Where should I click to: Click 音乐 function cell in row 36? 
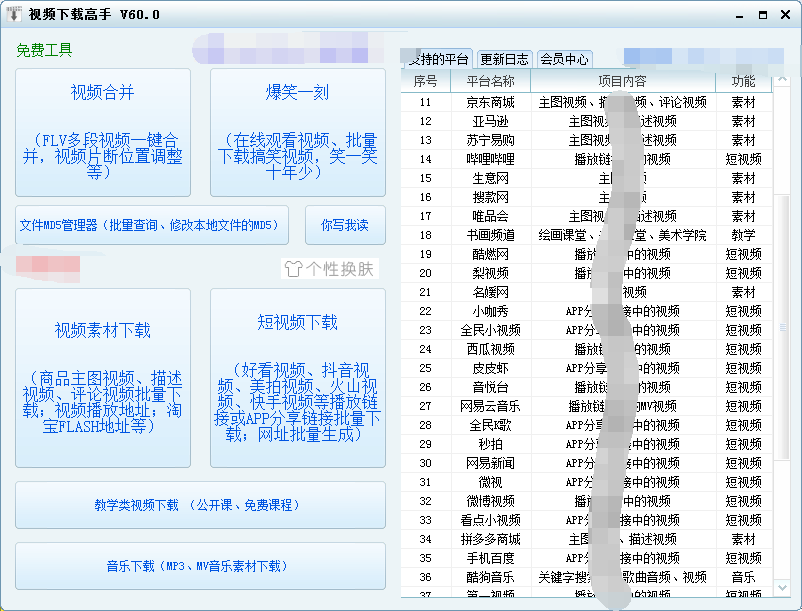pos(744,577)
